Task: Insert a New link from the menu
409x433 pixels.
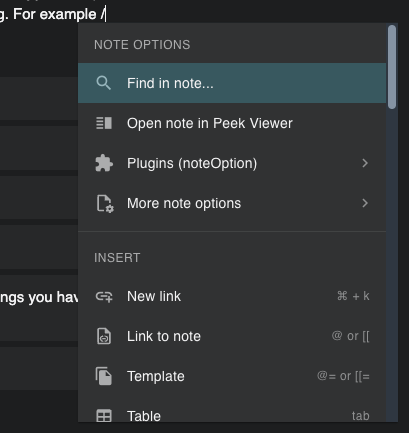Action: pyautogui.click(x=154, y=296)
